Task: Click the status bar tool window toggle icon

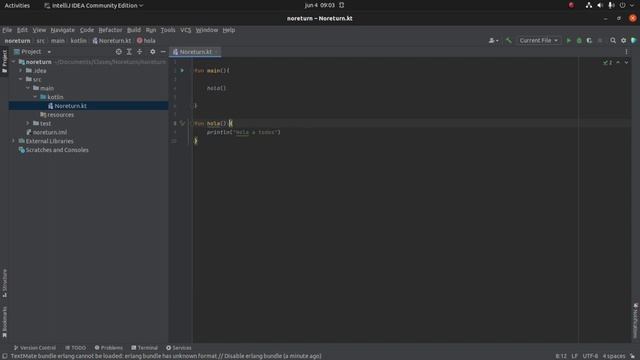Action: (4, 356)
